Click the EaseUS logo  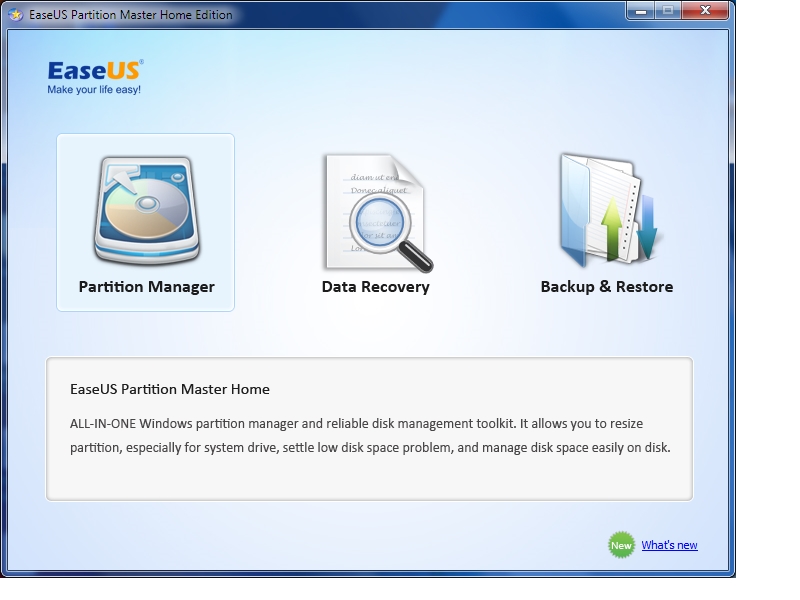tap(96, 70)
